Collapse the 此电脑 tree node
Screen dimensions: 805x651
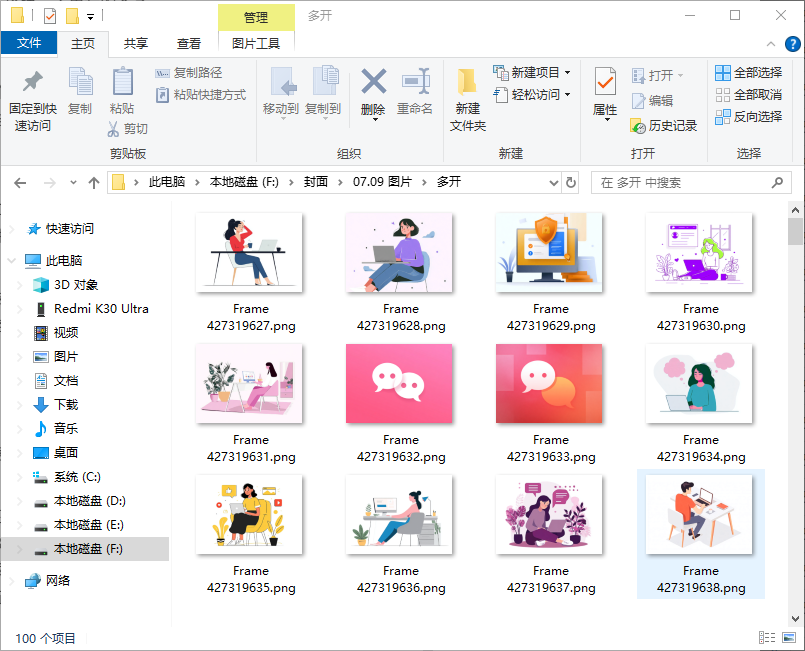pos(12,261)
